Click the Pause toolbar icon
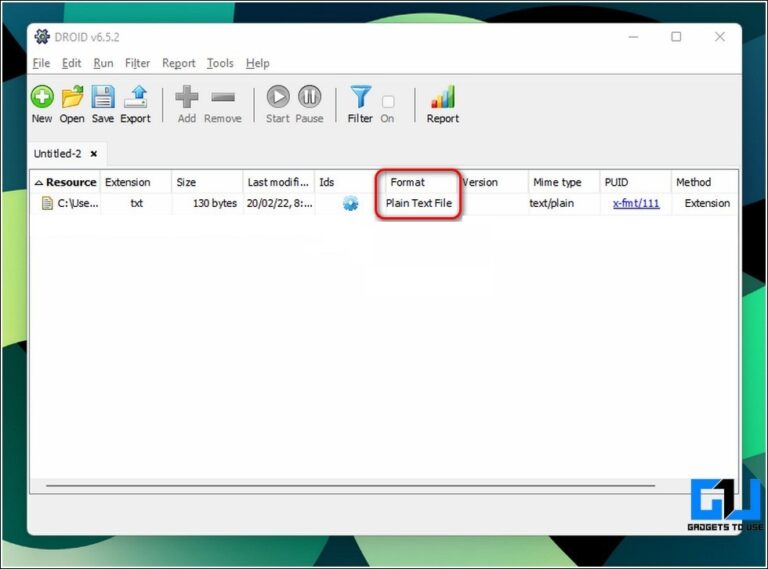The image size is (768, 569). pyautogui.click(x=310, y=96)
